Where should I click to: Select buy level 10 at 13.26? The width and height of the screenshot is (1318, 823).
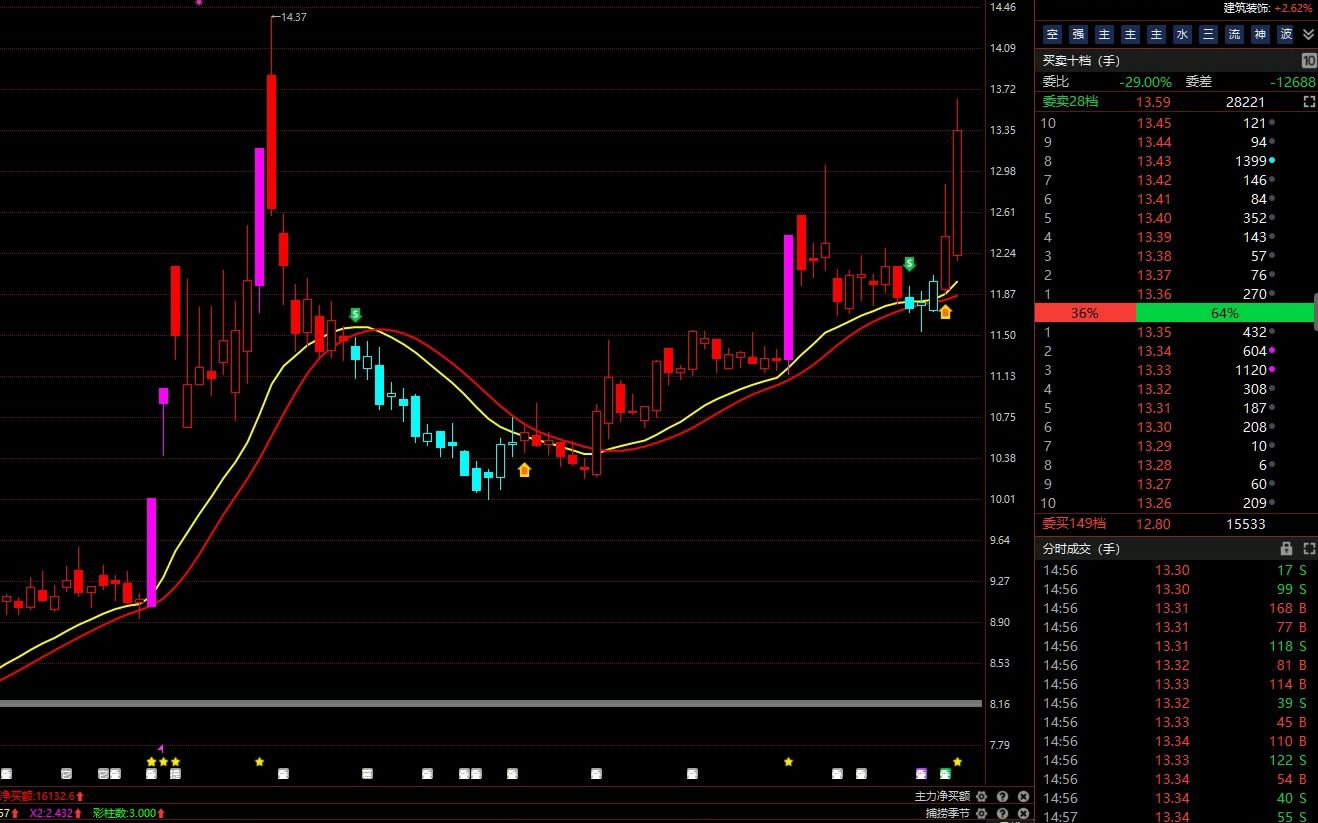(x=1176, y=503)
